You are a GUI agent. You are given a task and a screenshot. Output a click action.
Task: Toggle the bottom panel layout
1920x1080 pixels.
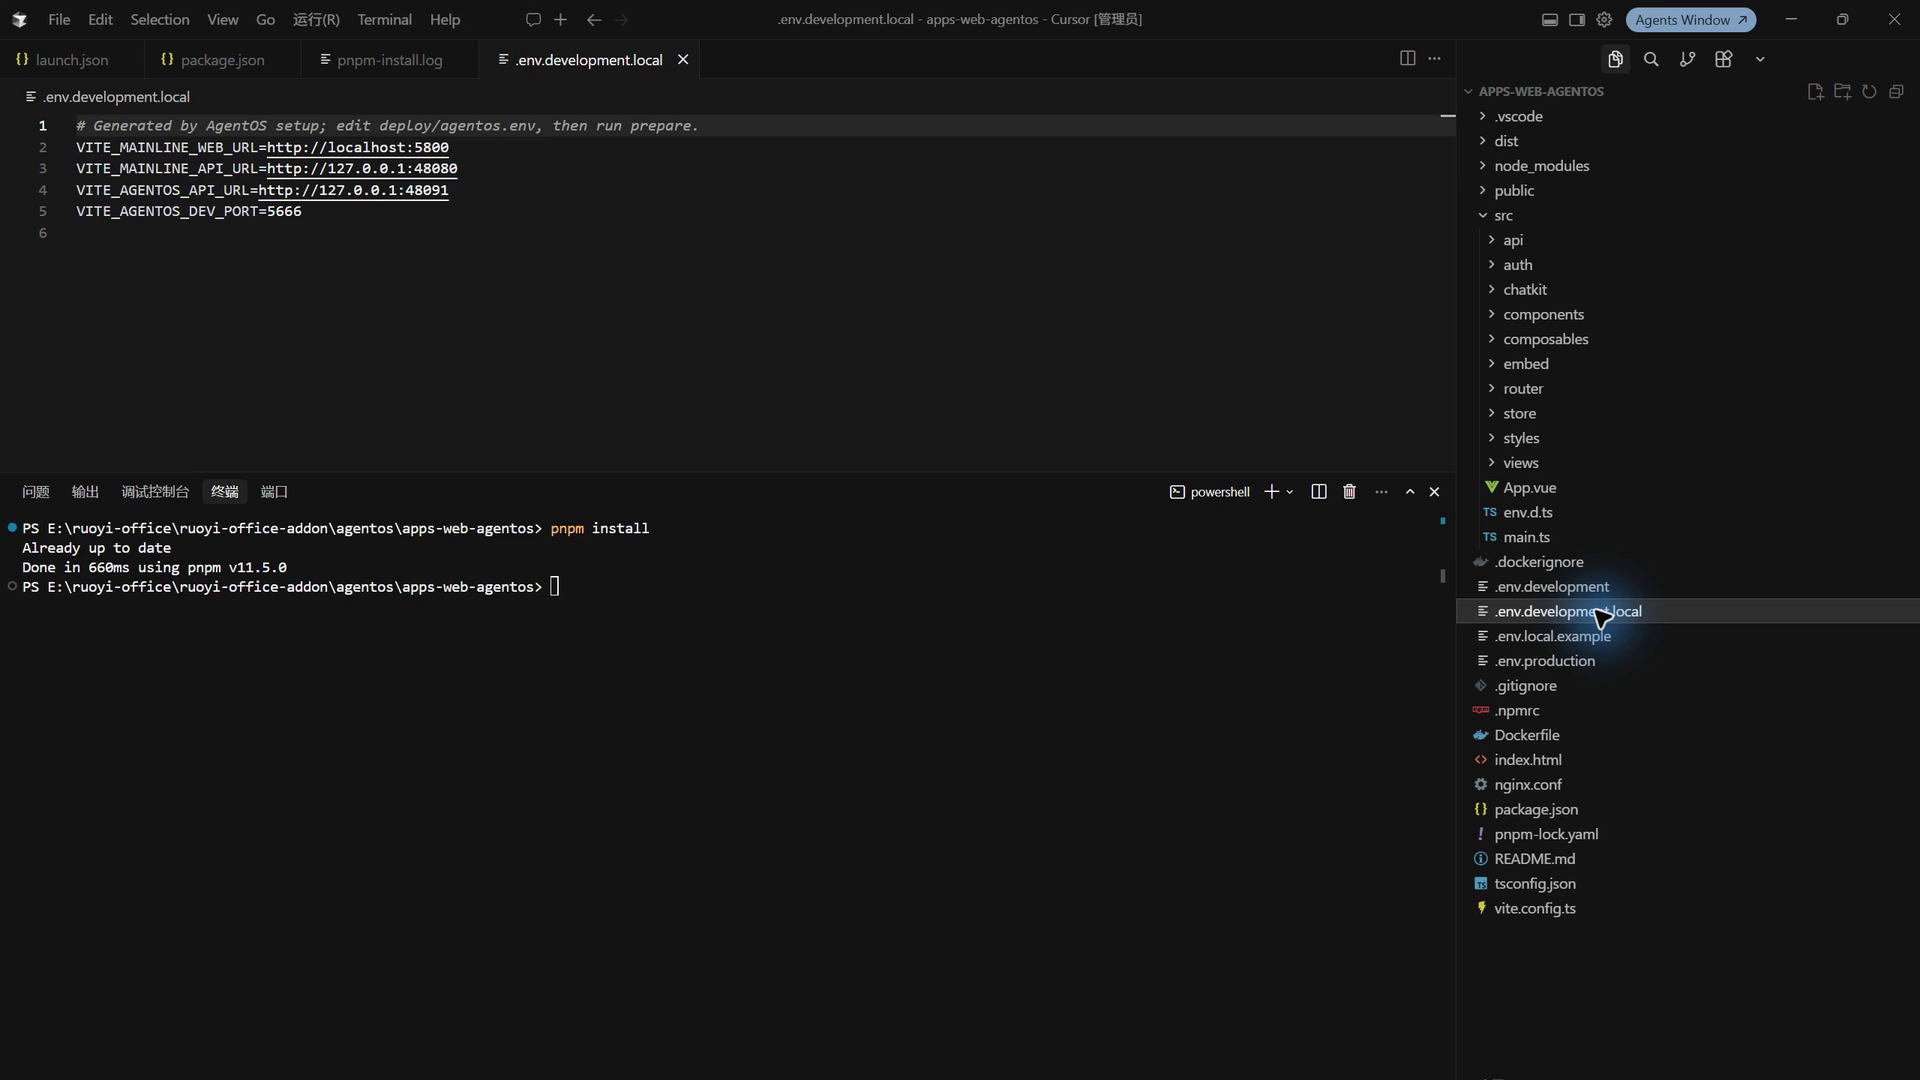pyautogui.click(x=1550, y=20)
